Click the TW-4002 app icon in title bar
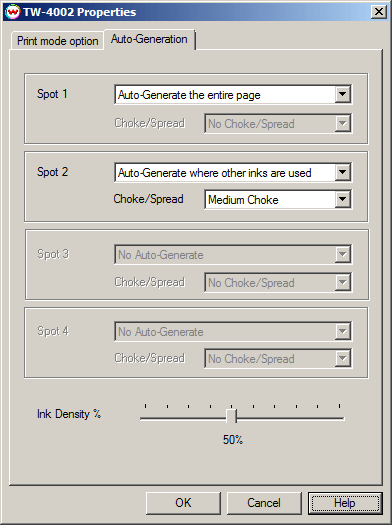 point(13,12)
